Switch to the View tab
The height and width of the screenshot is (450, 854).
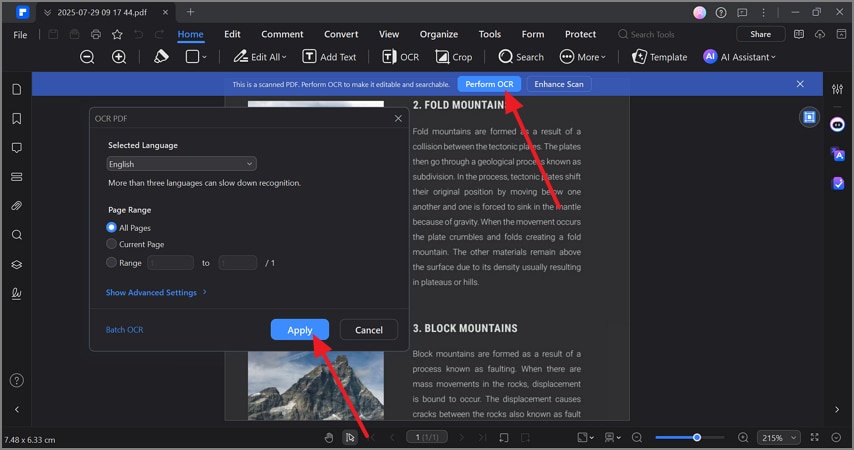[x=389, y=34]
